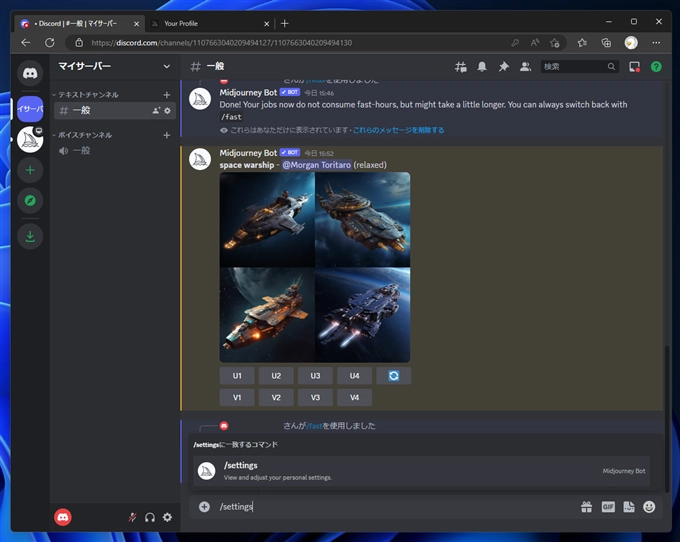The image size is (680, 542).
Task: Select the 一般 text channel
Action: [115, 111]
